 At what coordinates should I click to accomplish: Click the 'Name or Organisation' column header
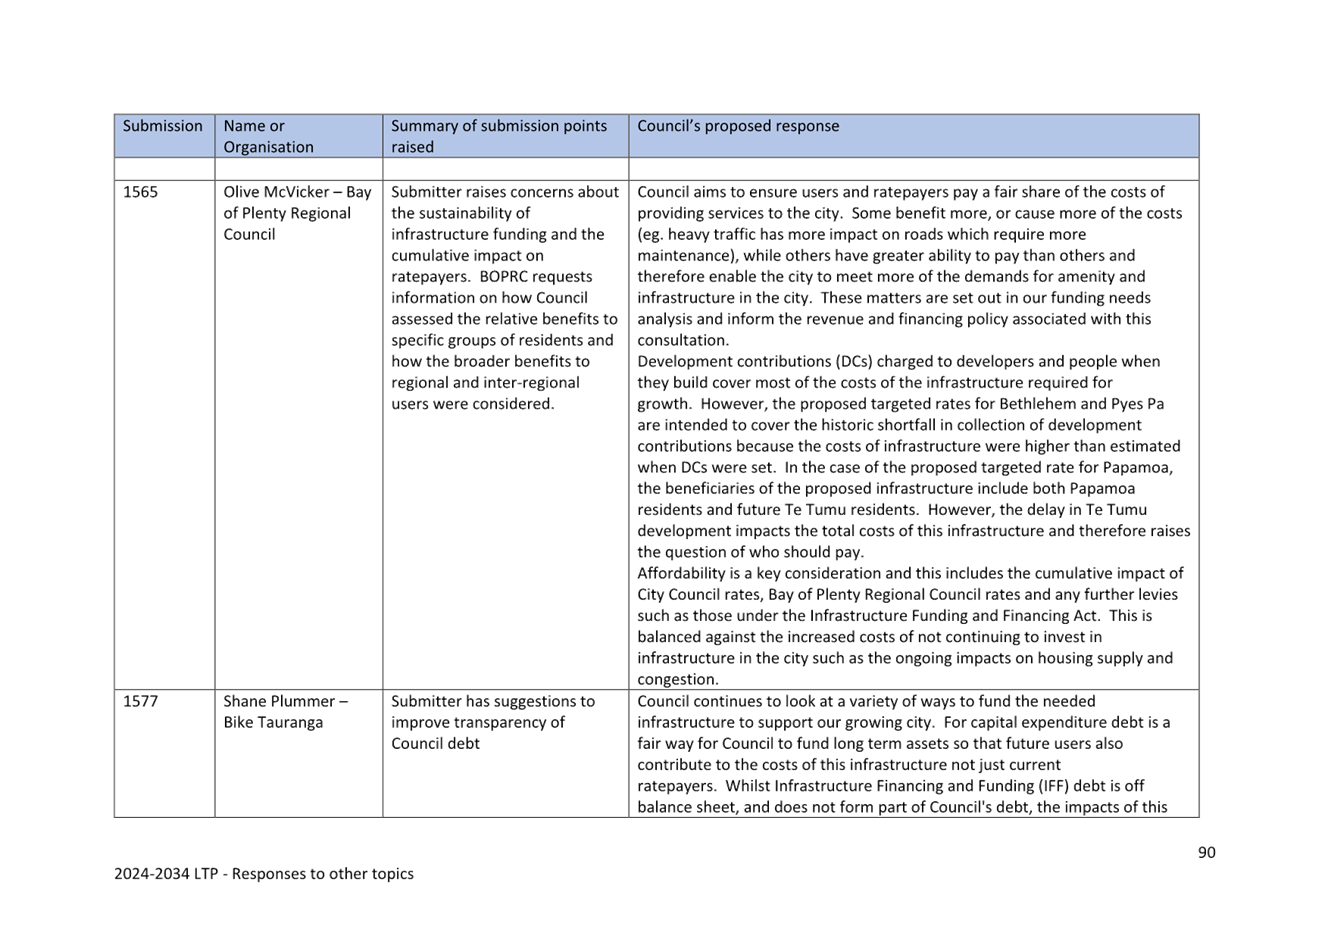(x=298, y=136)
